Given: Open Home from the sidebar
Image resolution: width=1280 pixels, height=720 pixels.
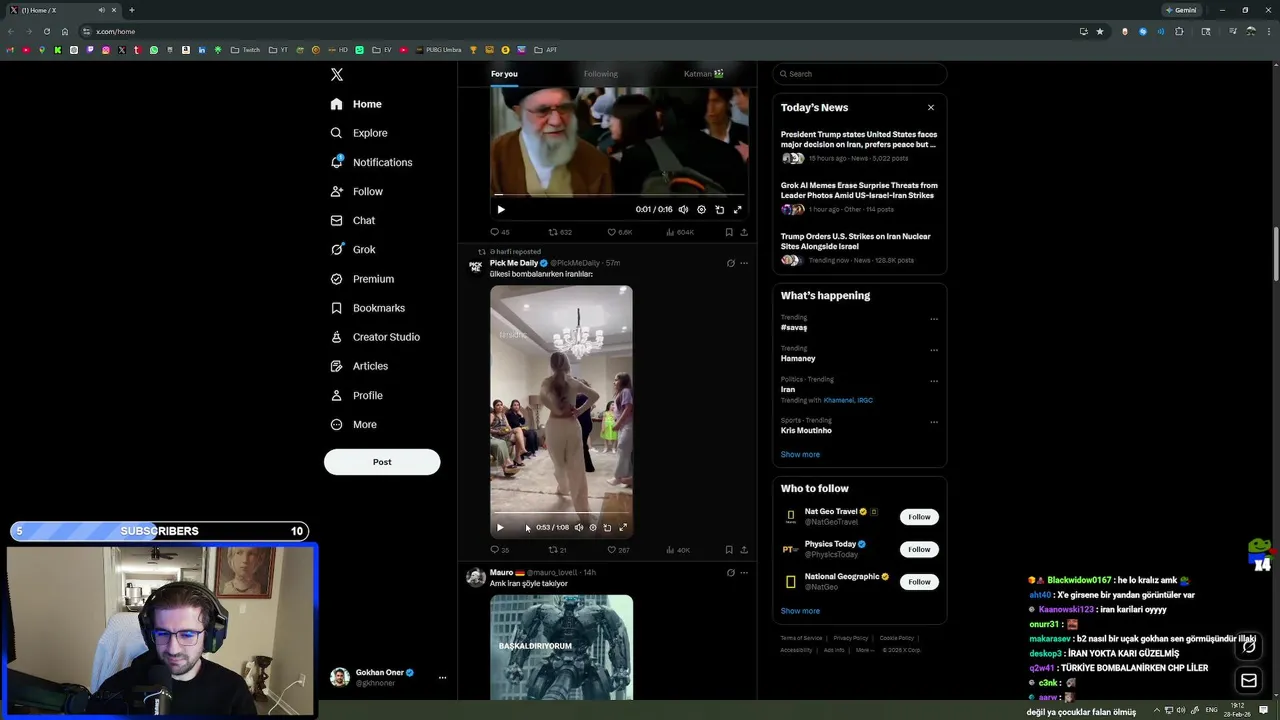Looking at the screenshot, I should (356, 104).
